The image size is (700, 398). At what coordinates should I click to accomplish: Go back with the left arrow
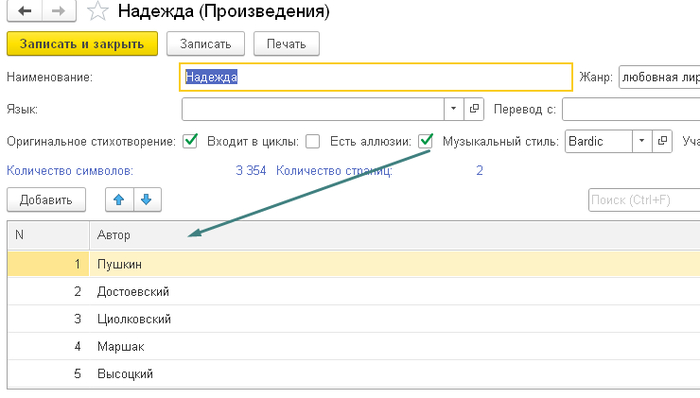point(25,10)
